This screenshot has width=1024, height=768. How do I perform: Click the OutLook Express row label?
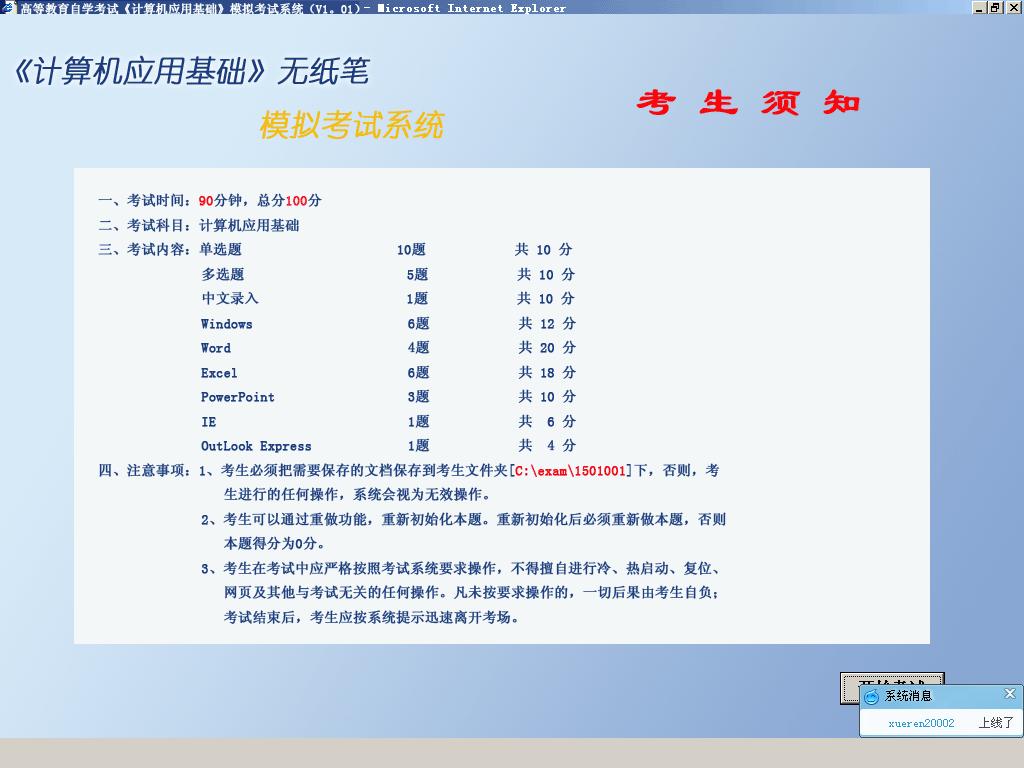tap(256, 446)
